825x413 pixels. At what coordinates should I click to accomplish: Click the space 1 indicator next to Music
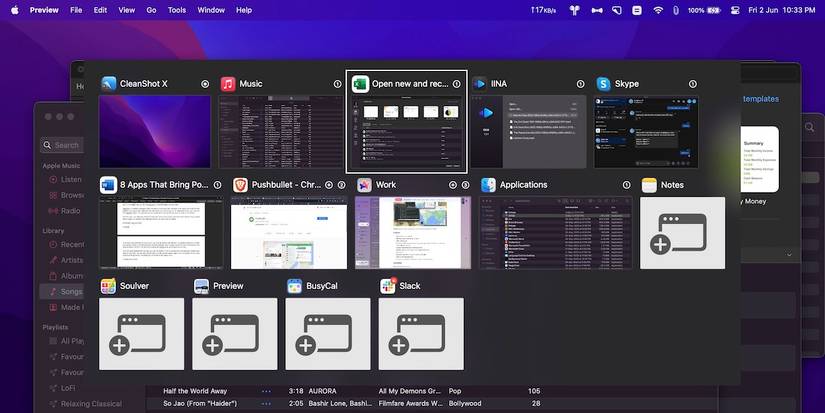tap(337, 84)
